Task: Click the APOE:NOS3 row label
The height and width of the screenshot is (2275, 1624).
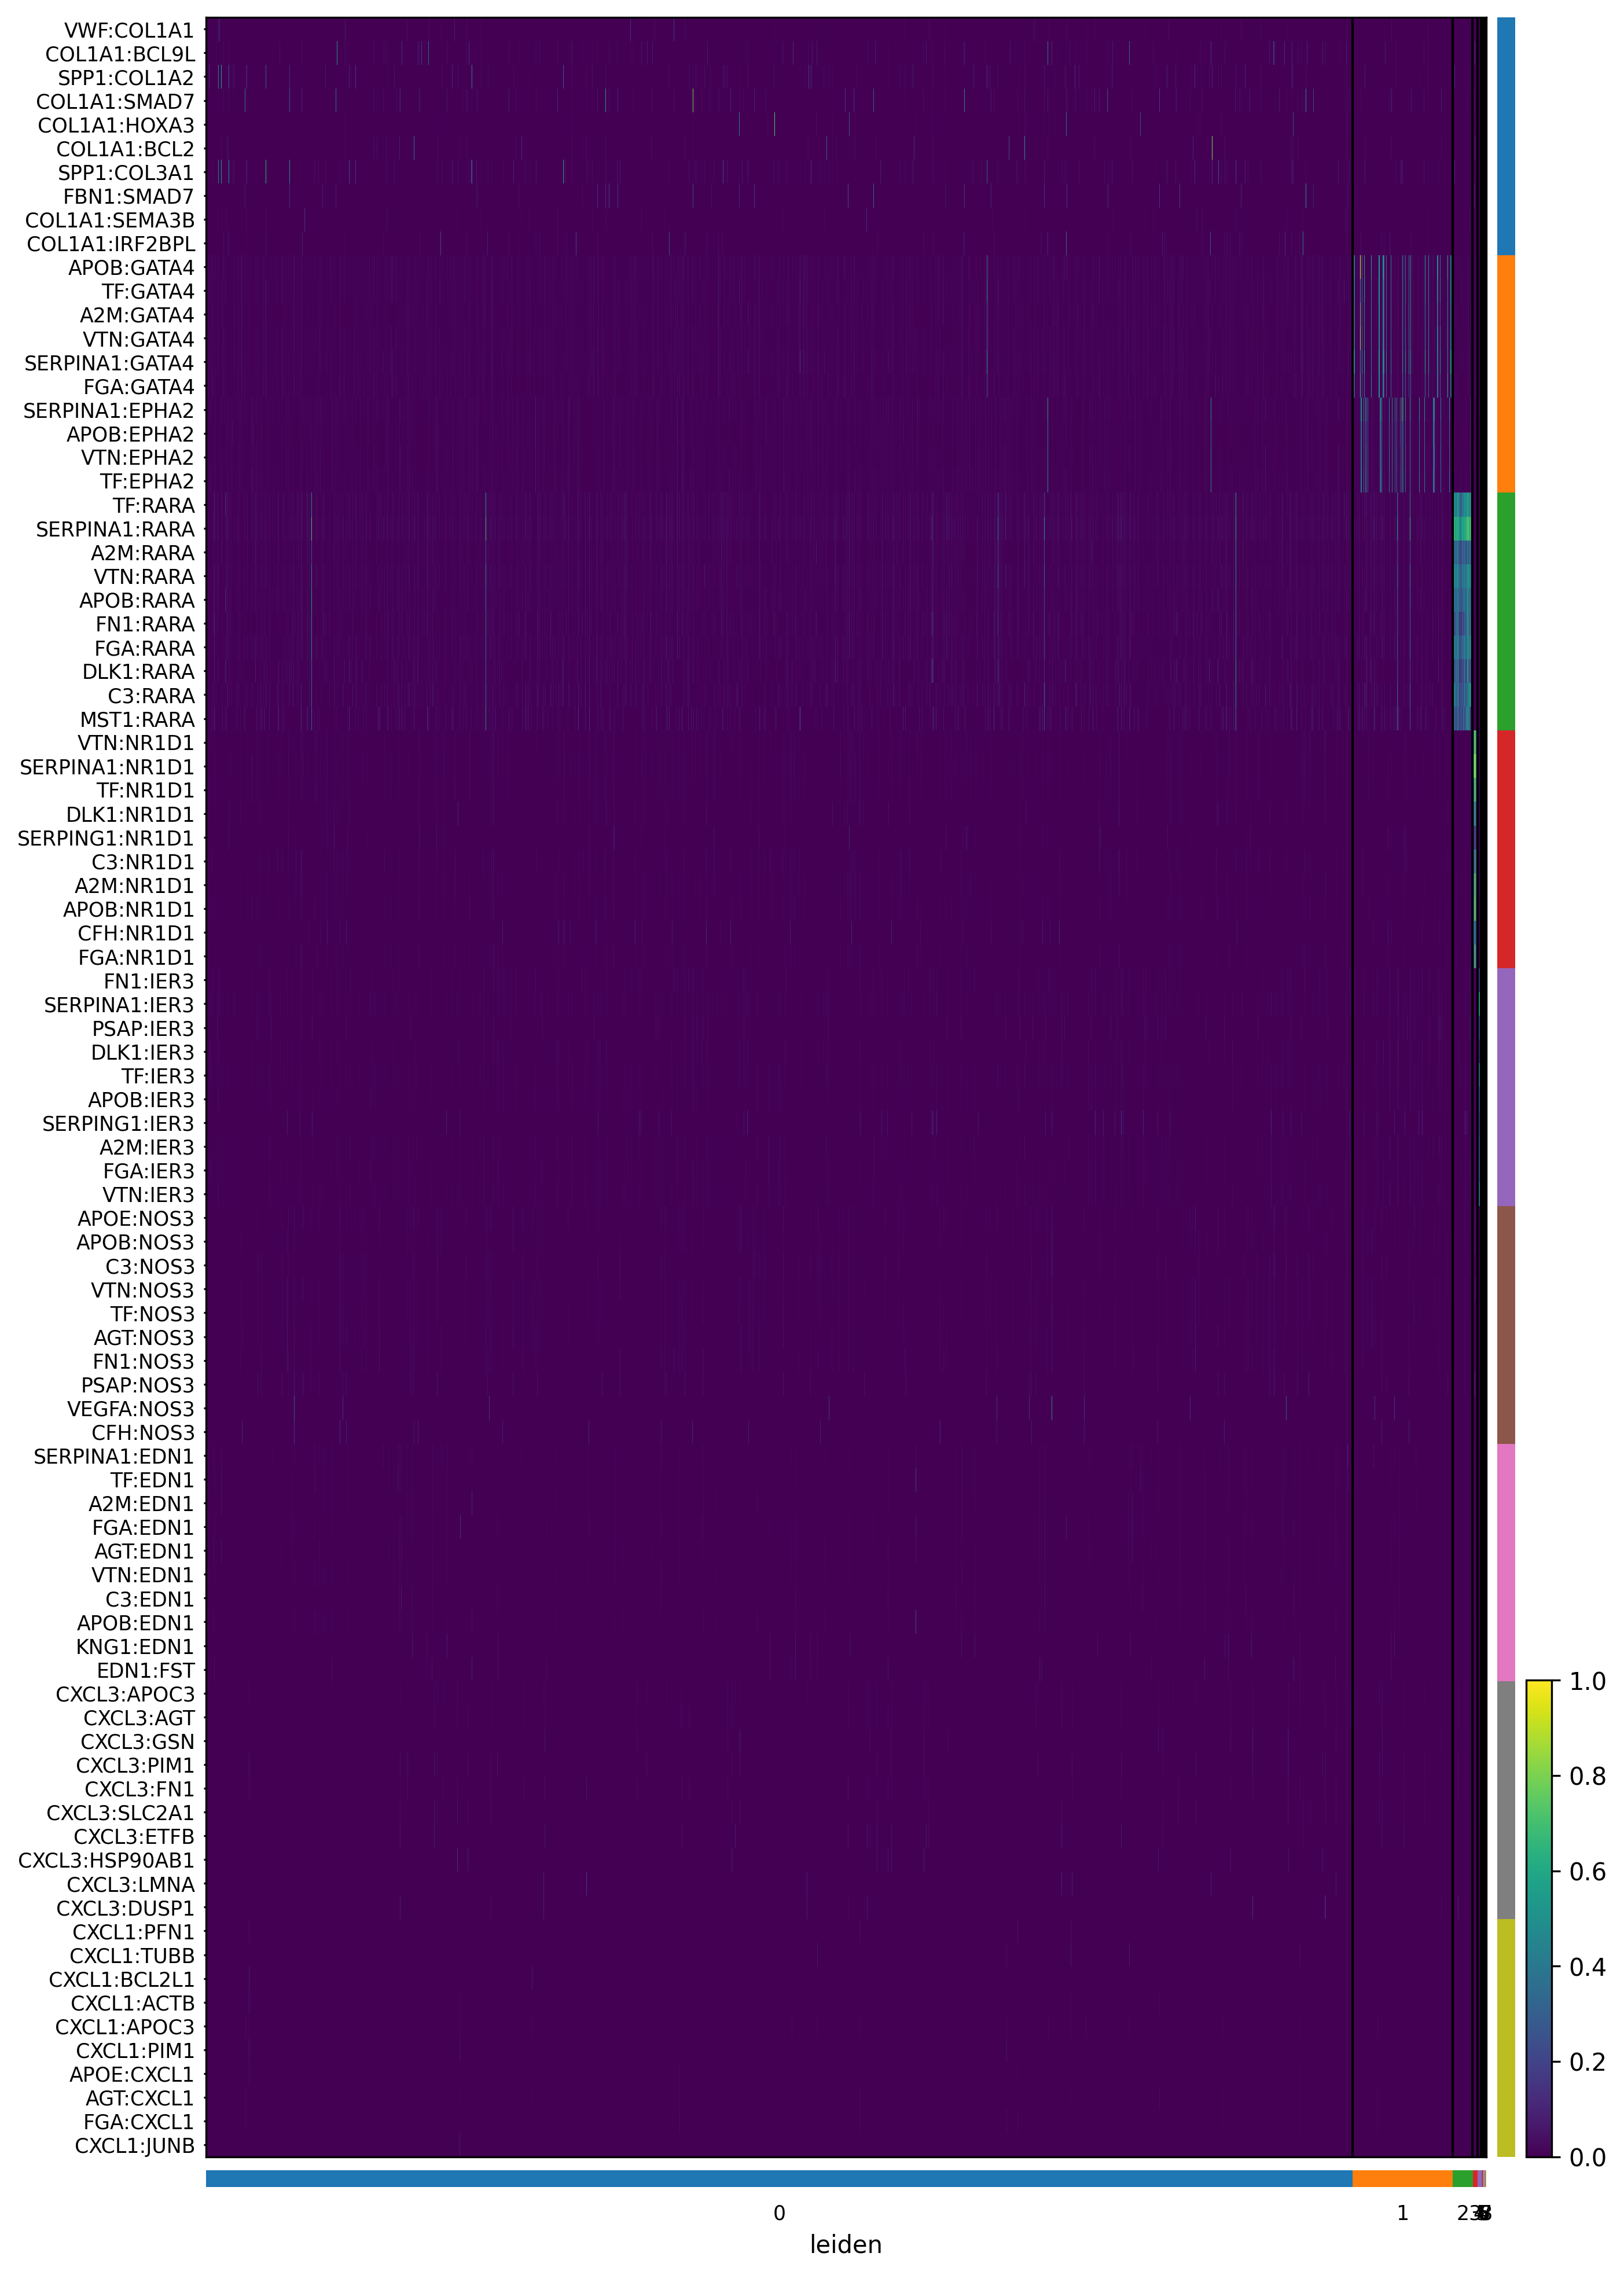Action: 136,1219
